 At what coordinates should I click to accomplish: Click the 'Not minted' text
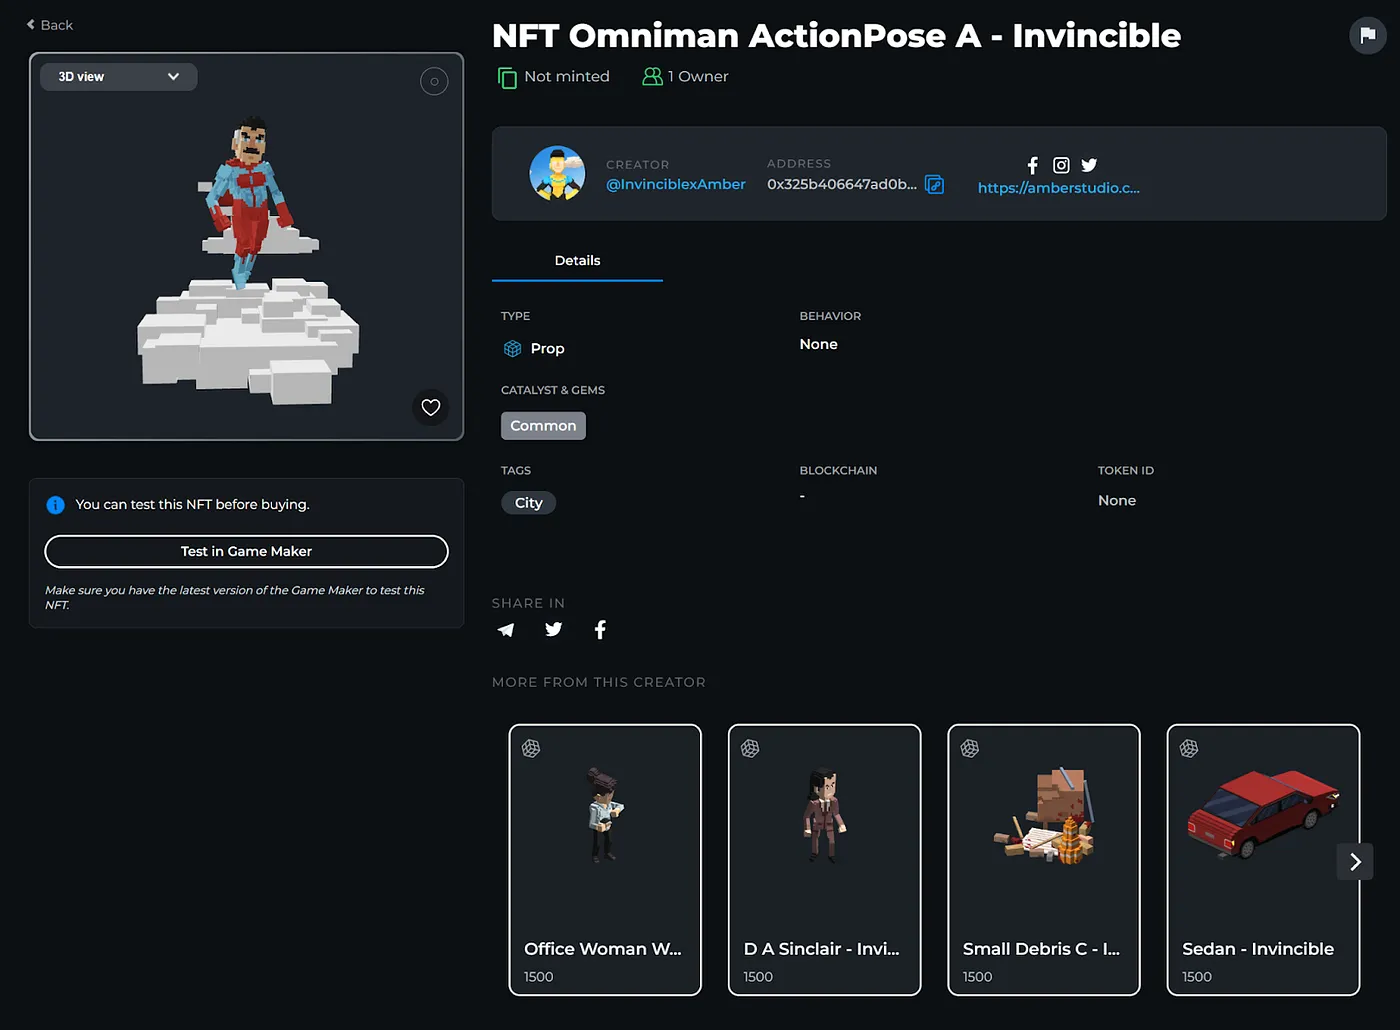[567, 76]
